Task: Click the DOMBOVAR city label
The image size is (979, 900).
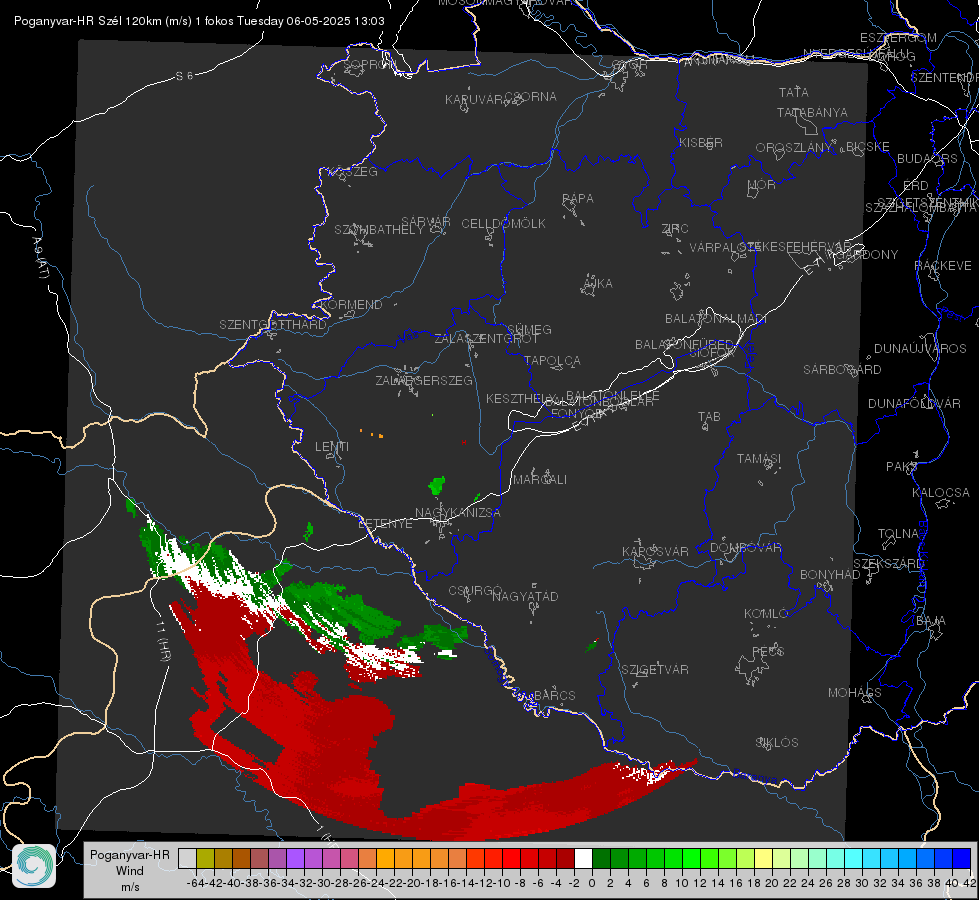Action: 745,548
